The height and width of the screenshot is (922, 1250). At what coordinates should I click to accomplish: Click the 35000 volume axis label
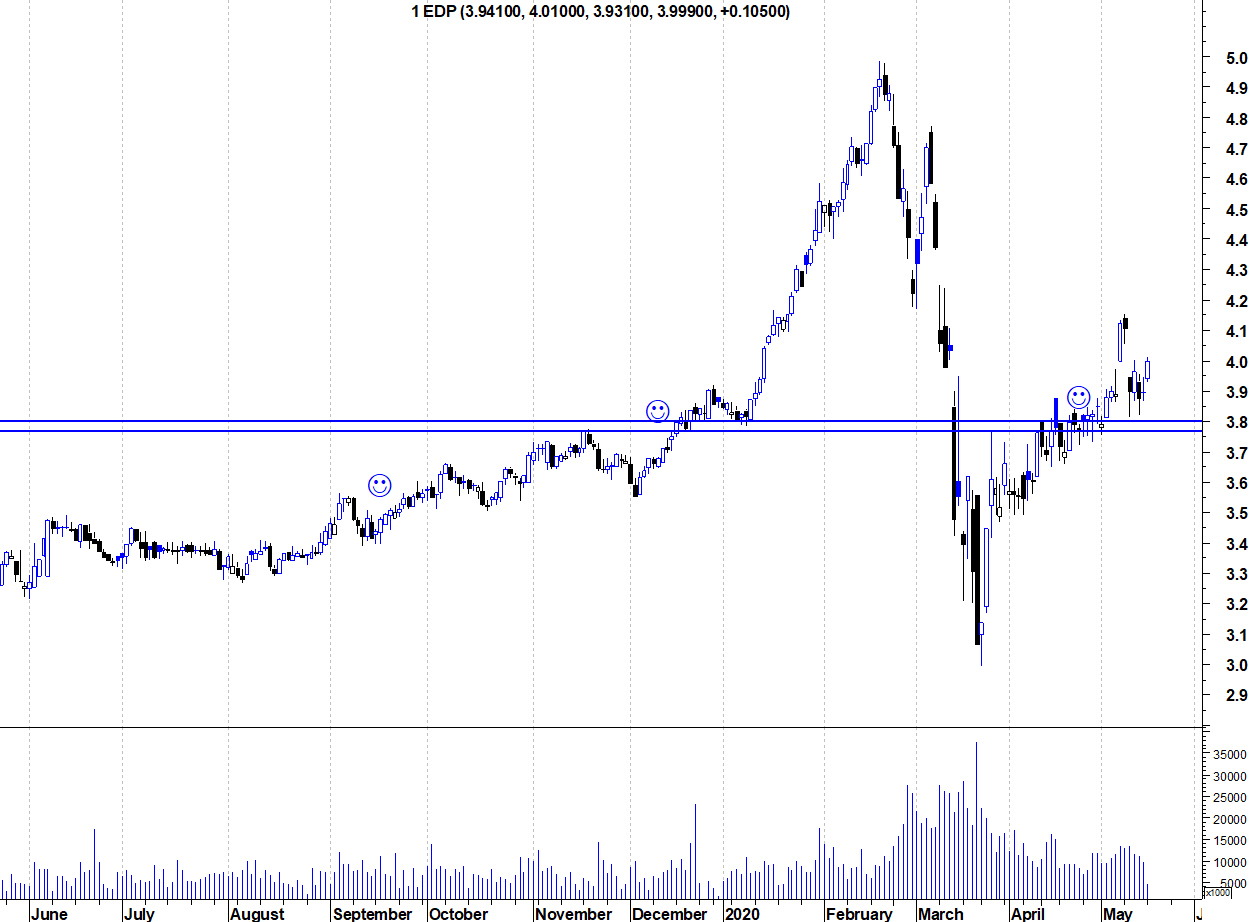click(1231, 754)
